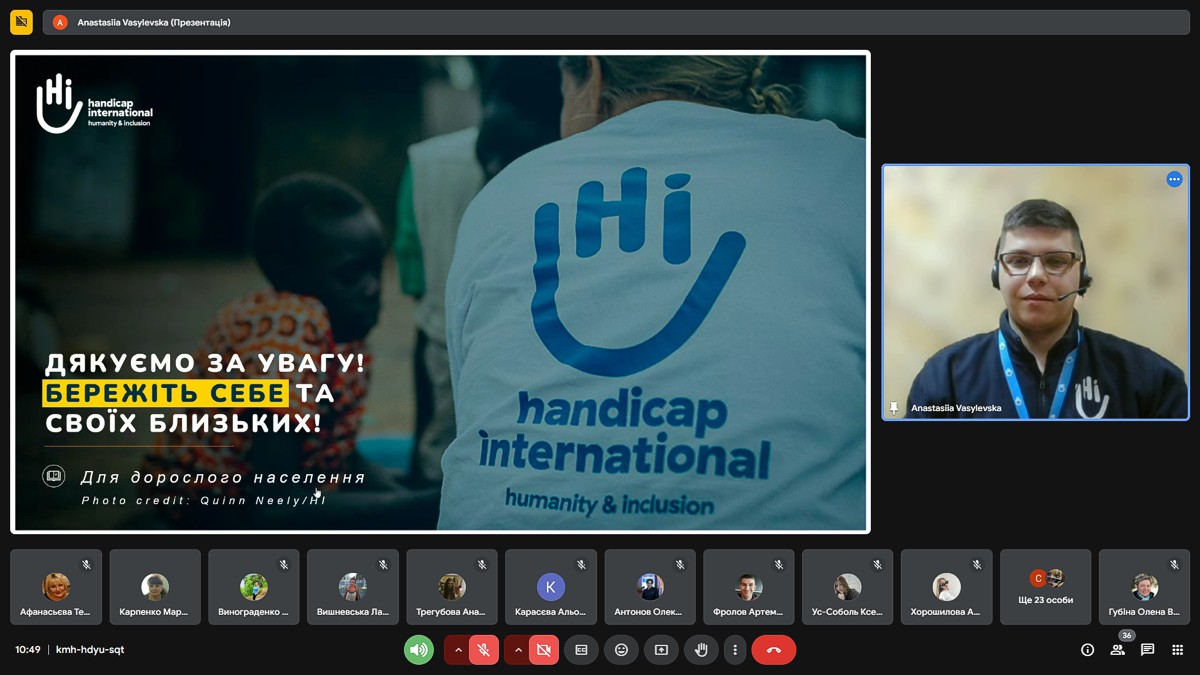The height and width of the screenshot is (675, 1200).
Task: Click the 10:49 clock in the bottom bar
Action: 28,650
